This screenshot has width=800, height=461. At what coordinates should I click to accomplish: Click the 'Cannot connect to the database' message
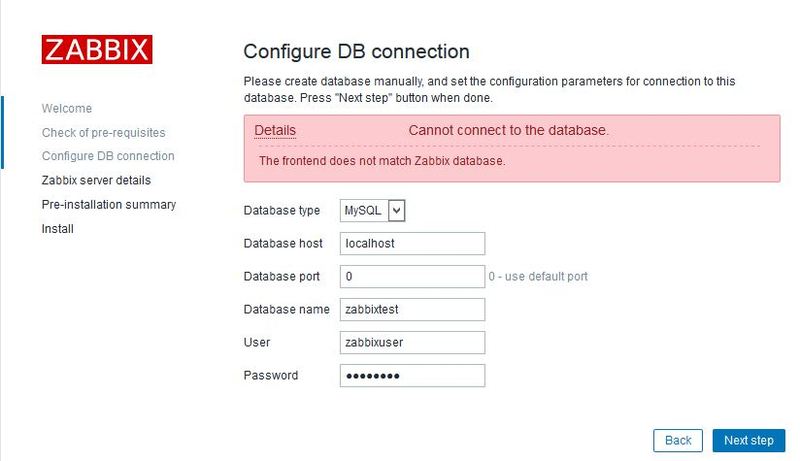coord(509,131)
